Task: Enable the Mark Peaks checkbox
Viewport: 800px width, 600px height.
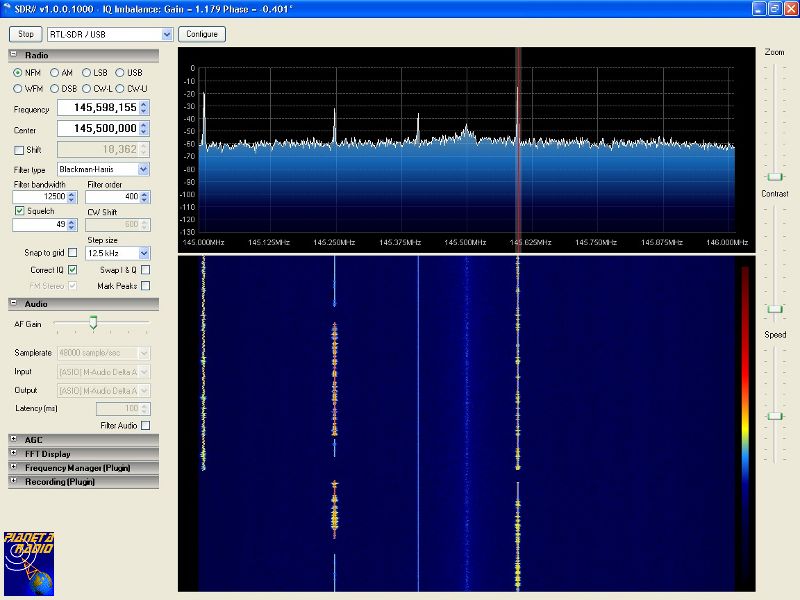Action: (x=145, y=286)
